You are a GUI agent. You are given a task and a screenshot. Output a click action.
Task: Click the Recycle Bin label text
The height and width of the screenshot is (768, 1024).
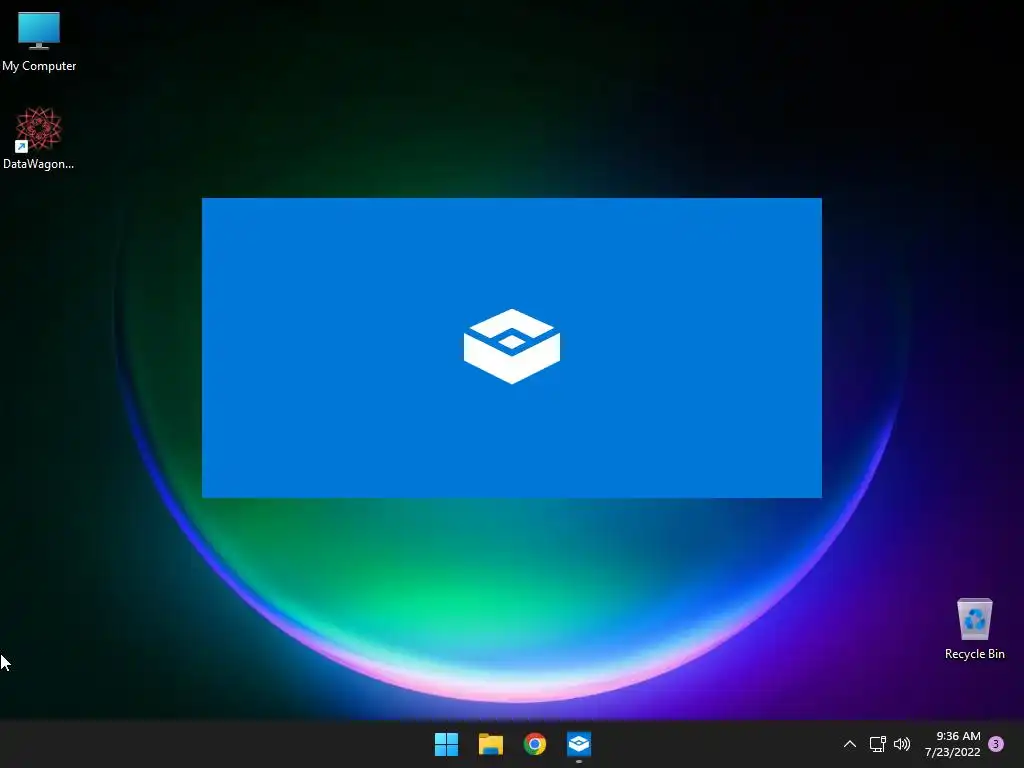[974, 654]
